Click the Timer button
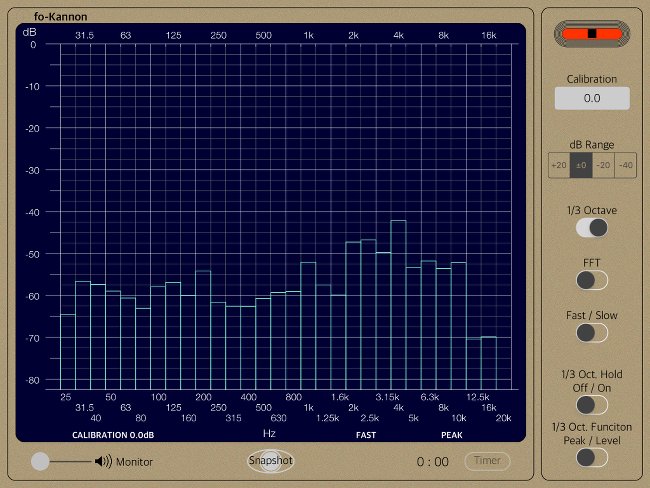The width and height of the screenshot is (650, 488). click(486, 461)
